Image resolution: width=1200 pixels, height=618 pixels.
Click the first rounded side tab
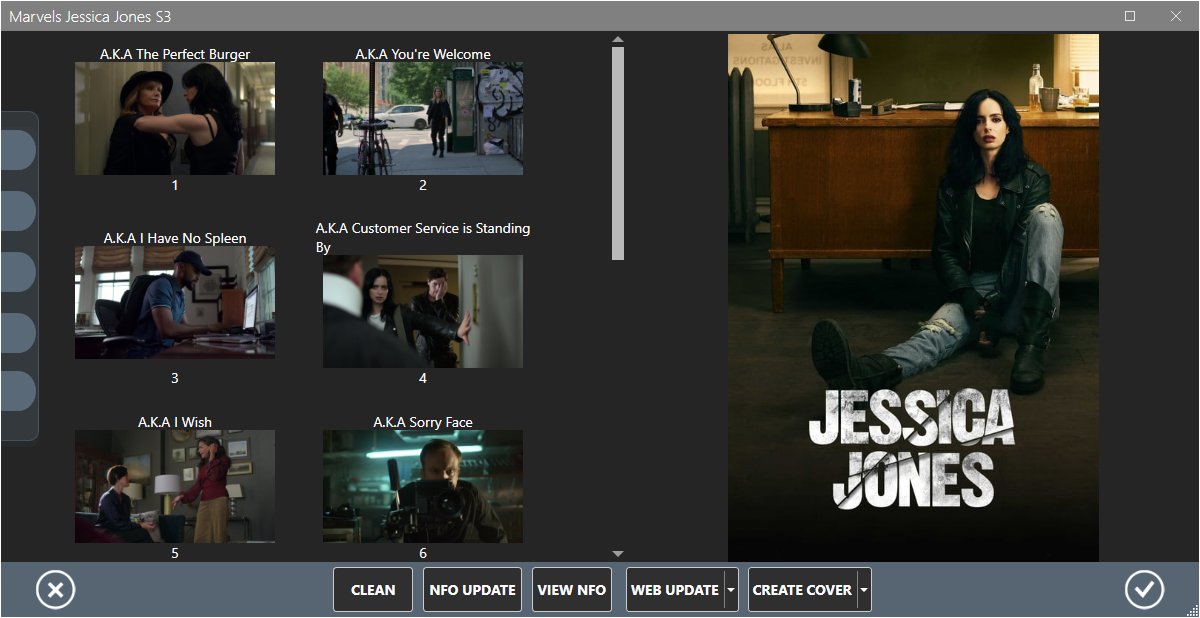[x=17, y=150]
